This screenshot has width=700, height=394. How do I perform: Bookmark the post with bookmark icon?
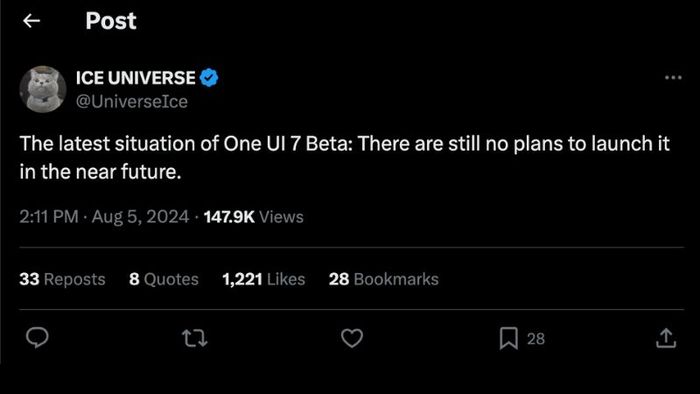508,338
